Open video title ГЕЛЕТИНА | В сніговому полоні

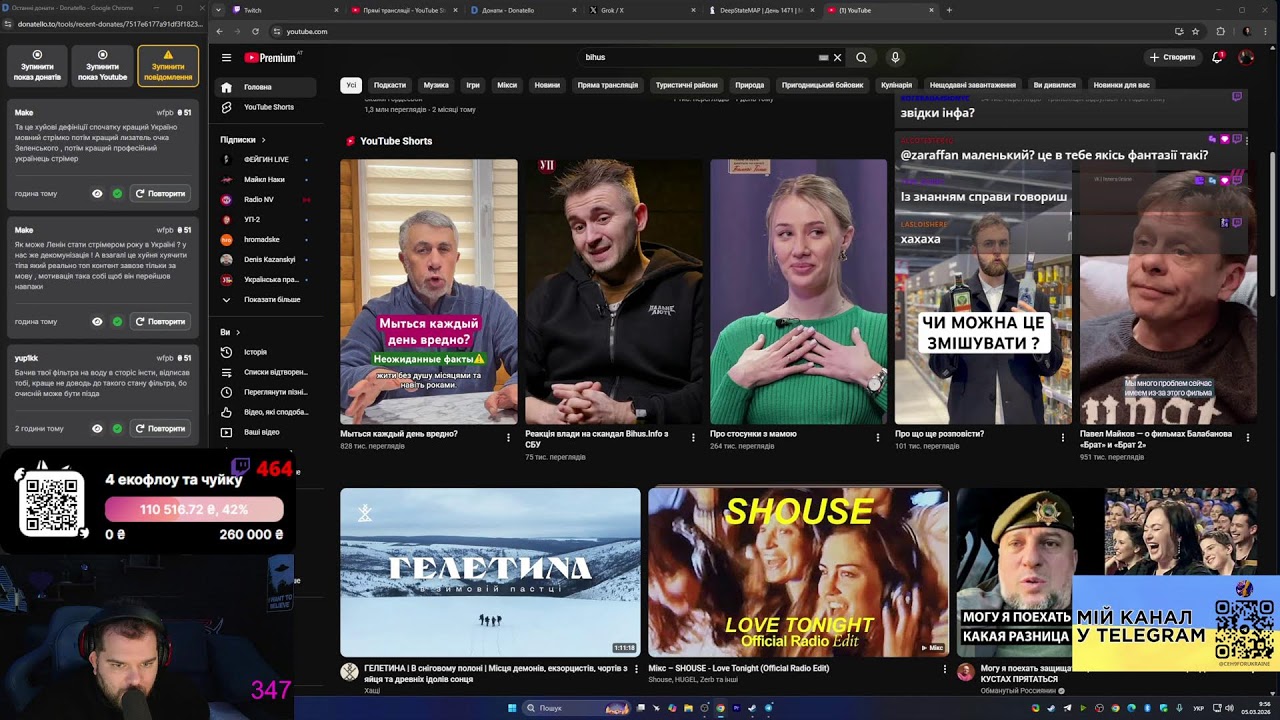point(495,673)
